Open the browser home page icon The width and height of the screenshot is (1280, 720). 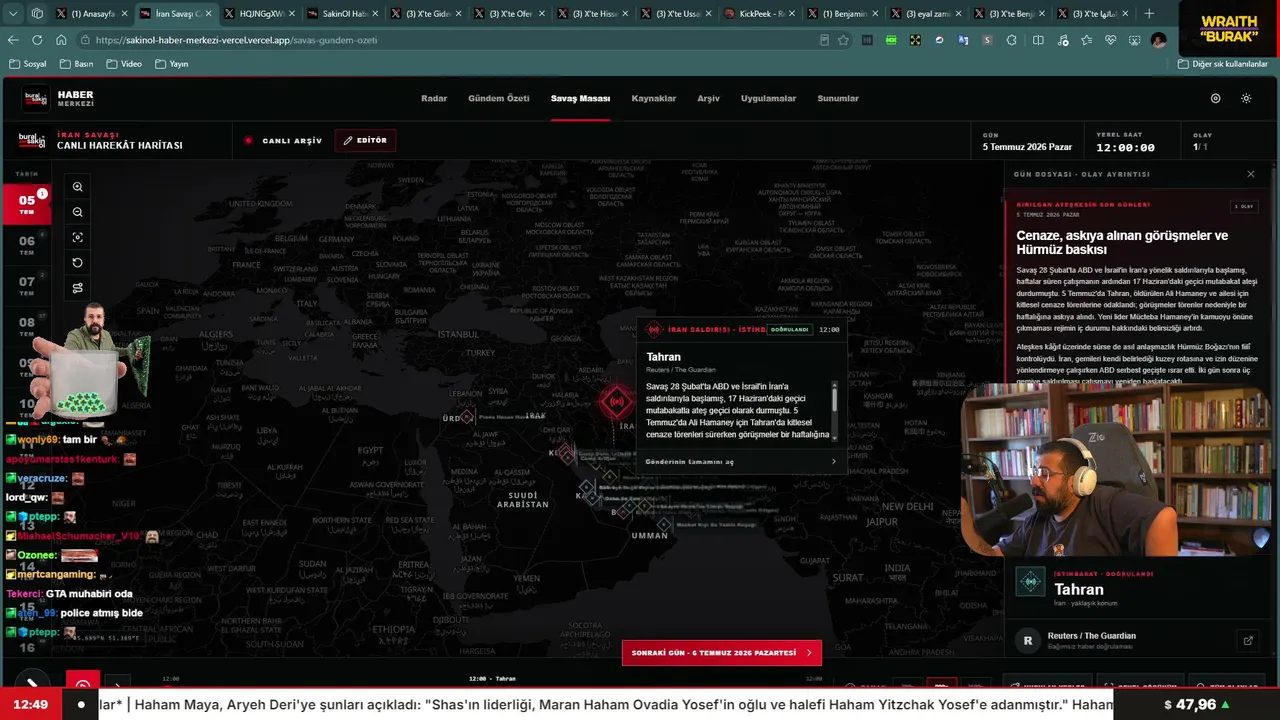point(61,40)
